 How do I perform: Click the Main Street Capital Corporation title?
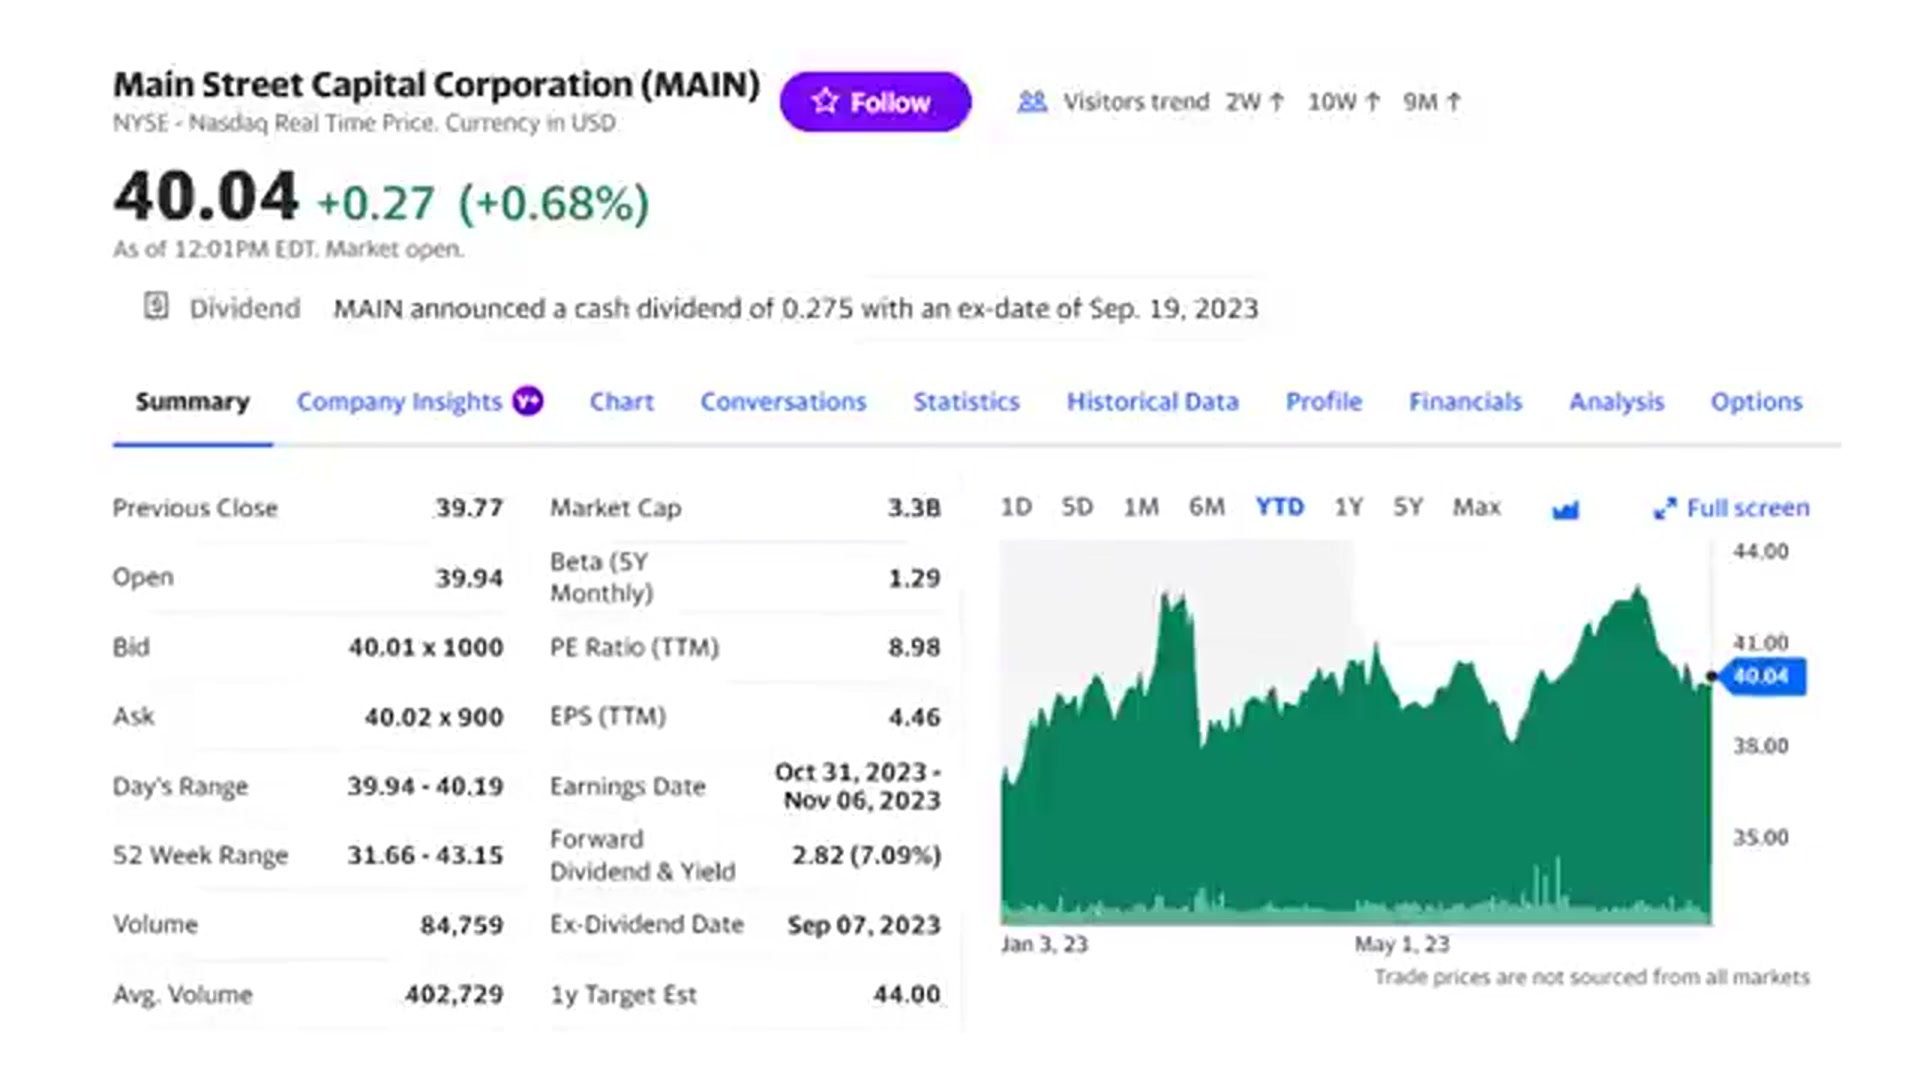(x=436, y=84)
